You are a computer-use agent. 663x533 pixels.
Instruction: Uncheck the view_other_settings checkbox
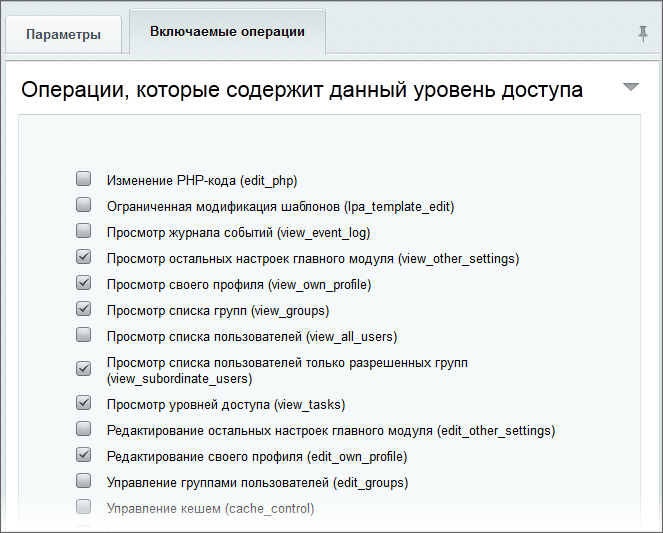(84, 258)
